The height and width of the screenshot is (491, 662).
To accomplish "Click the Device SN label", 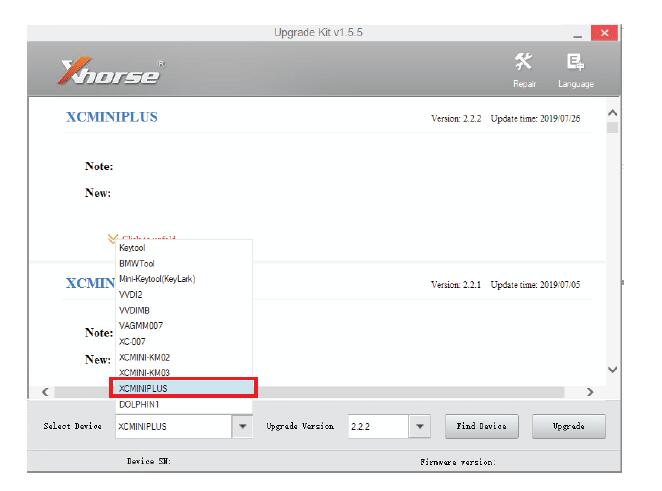I will 149,461.
